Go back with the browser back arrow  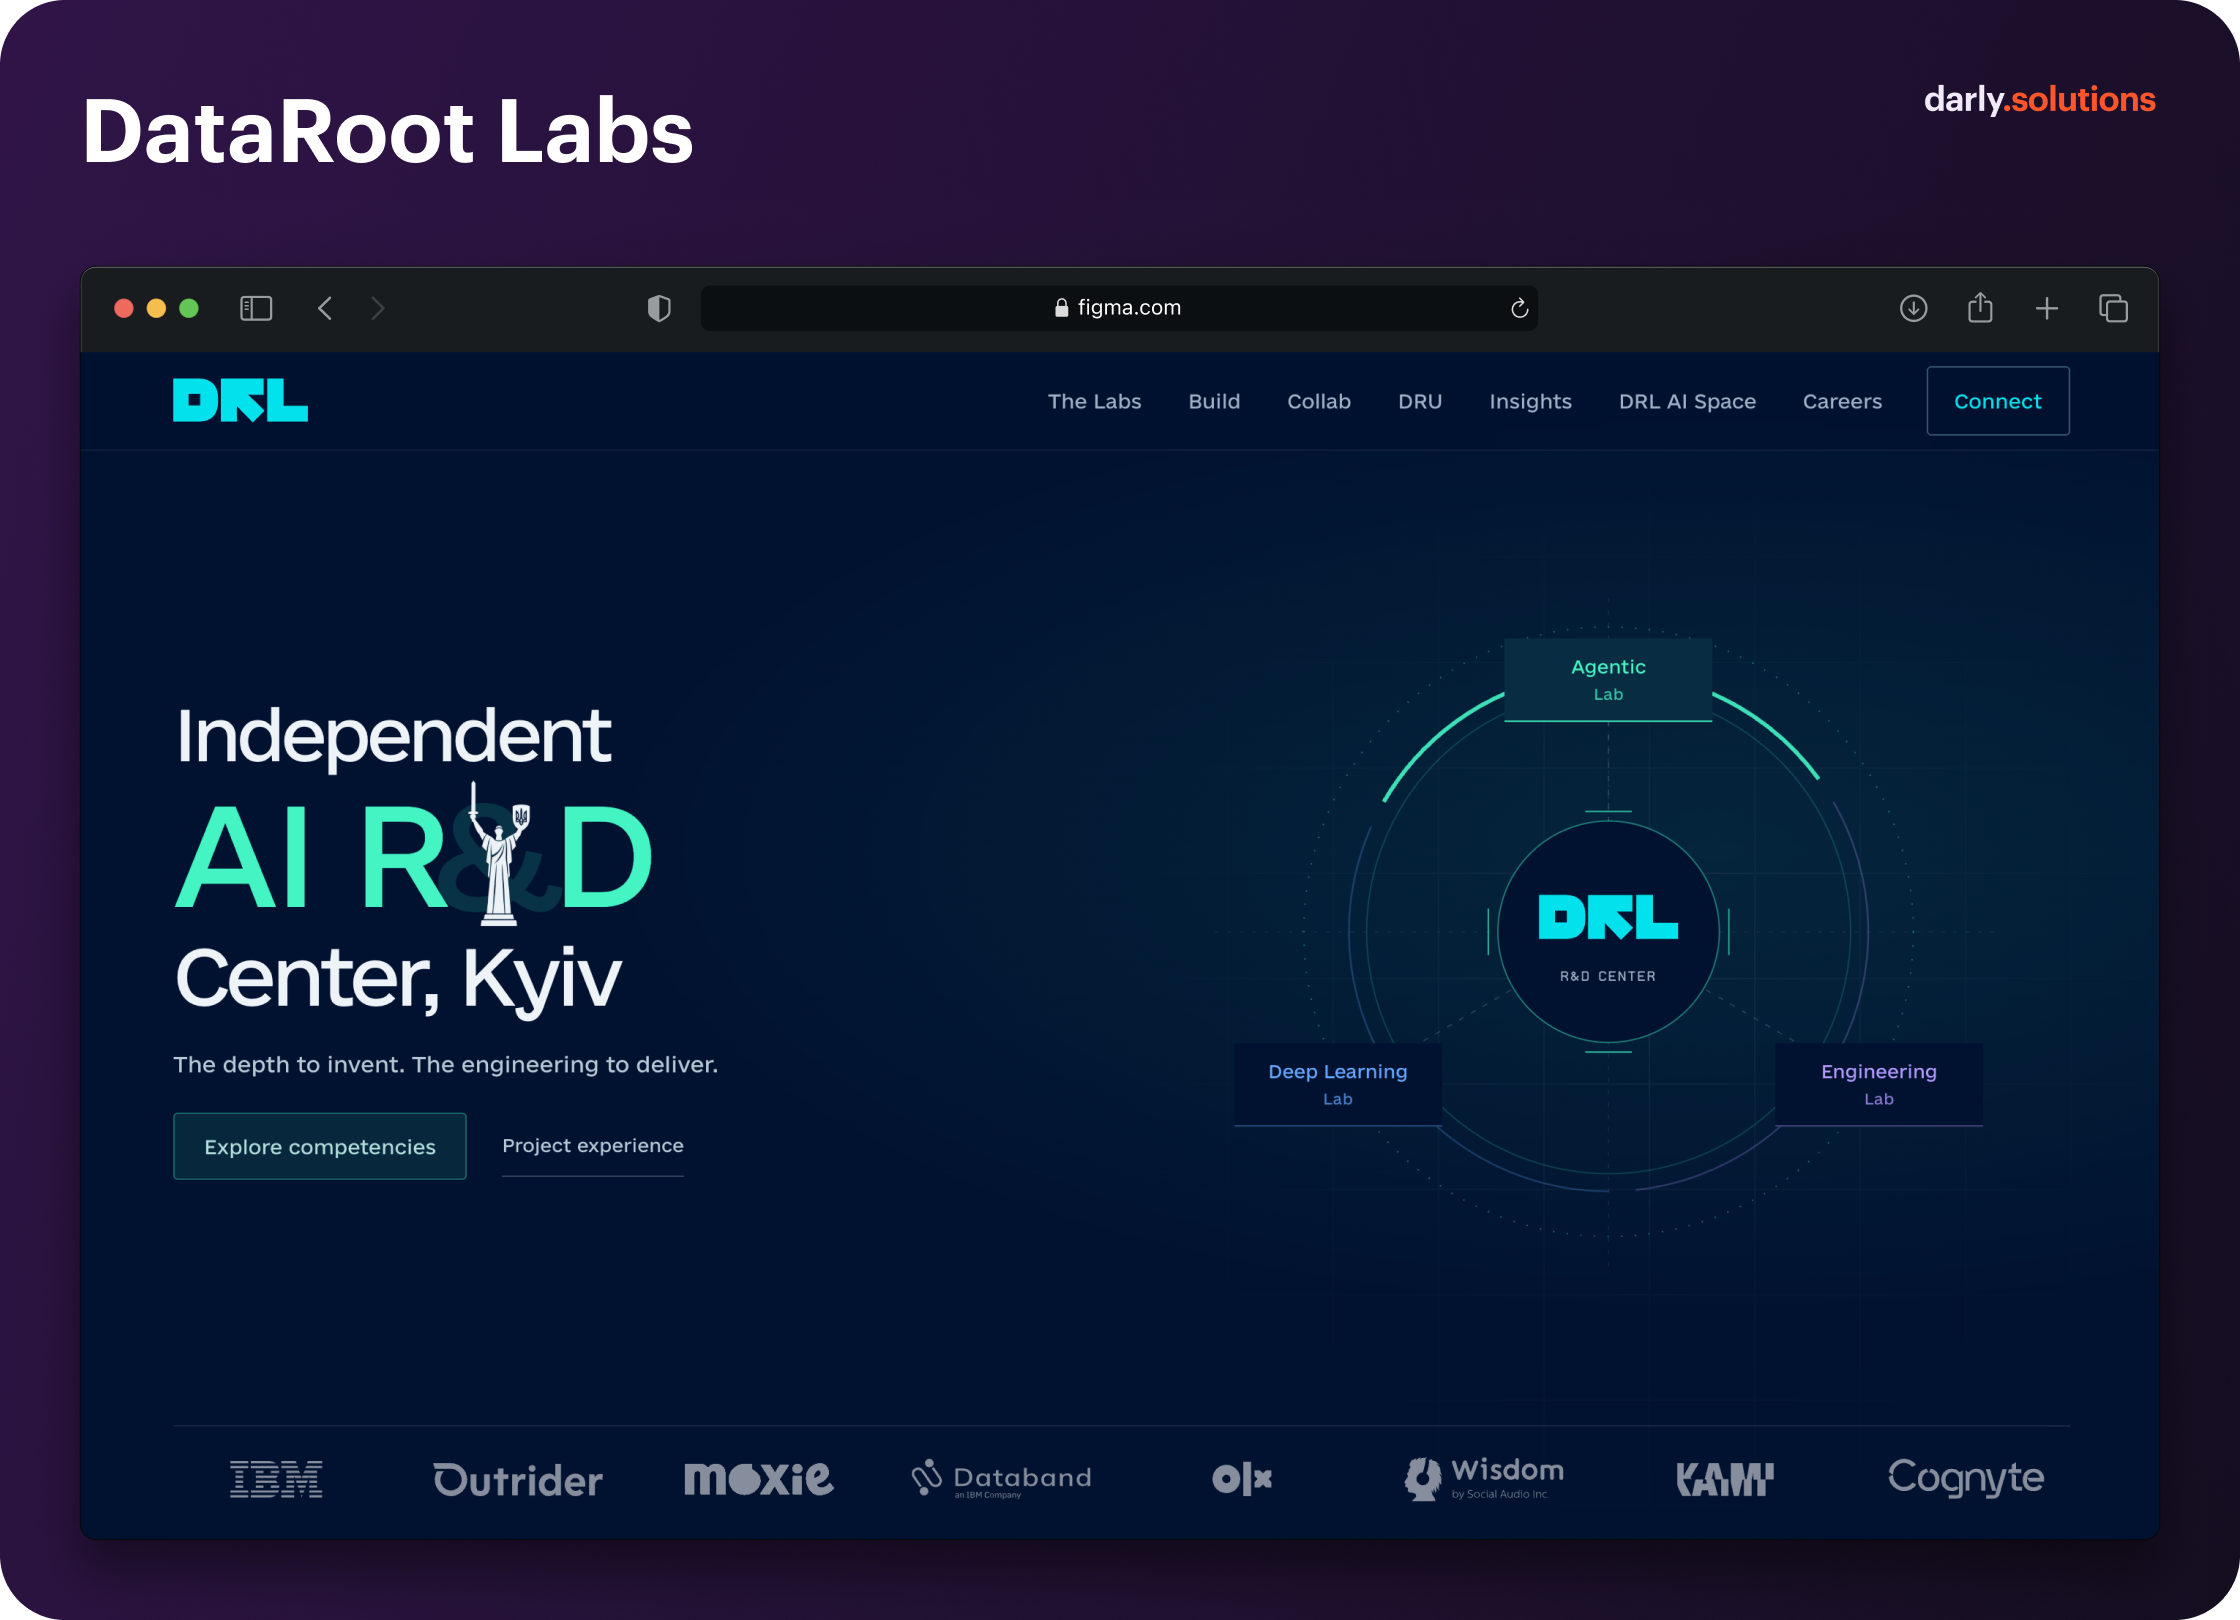coord(325,308)
